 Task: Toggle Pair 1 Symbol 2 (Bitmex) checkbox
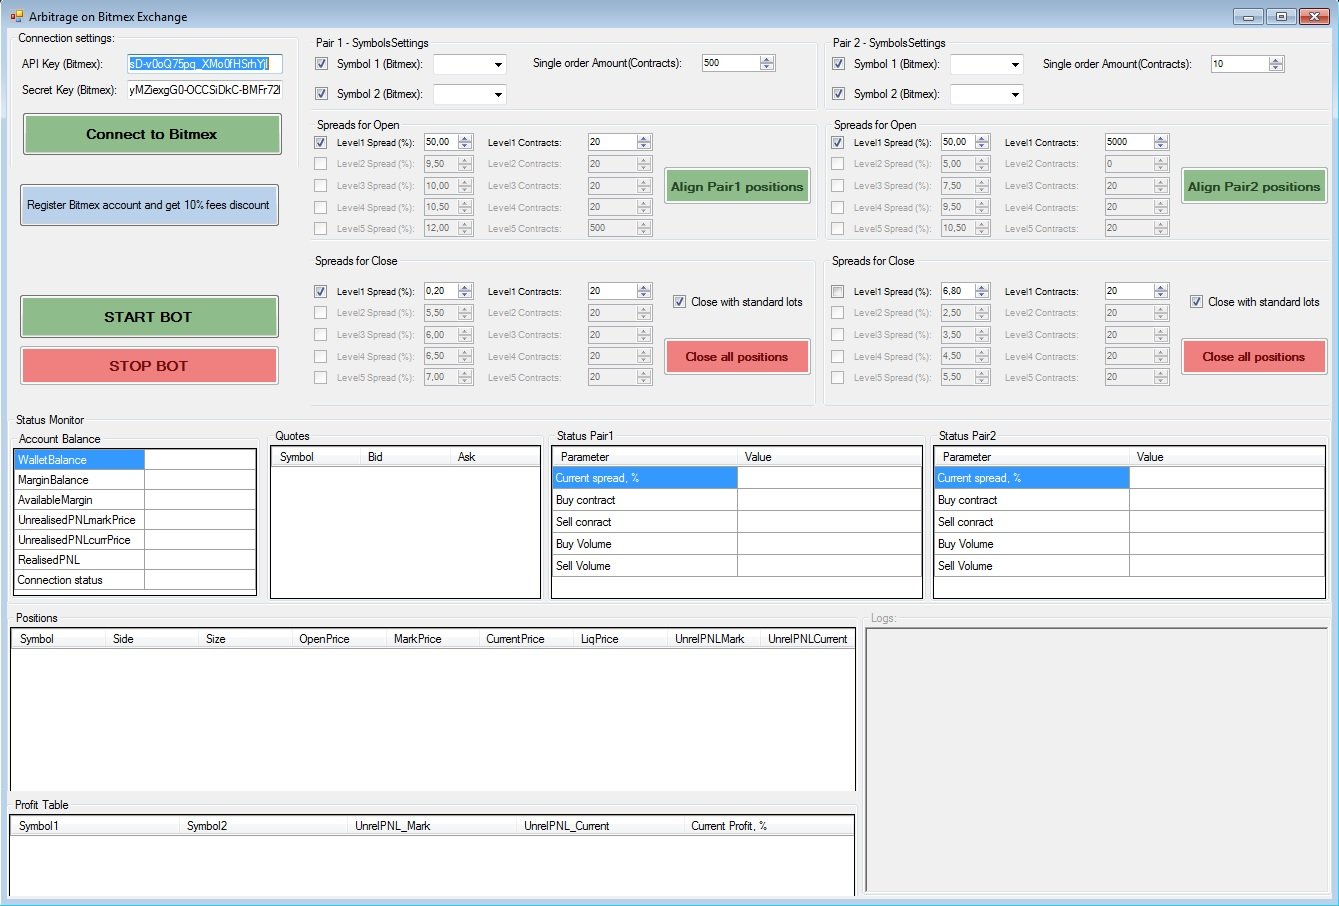(321, 94)
